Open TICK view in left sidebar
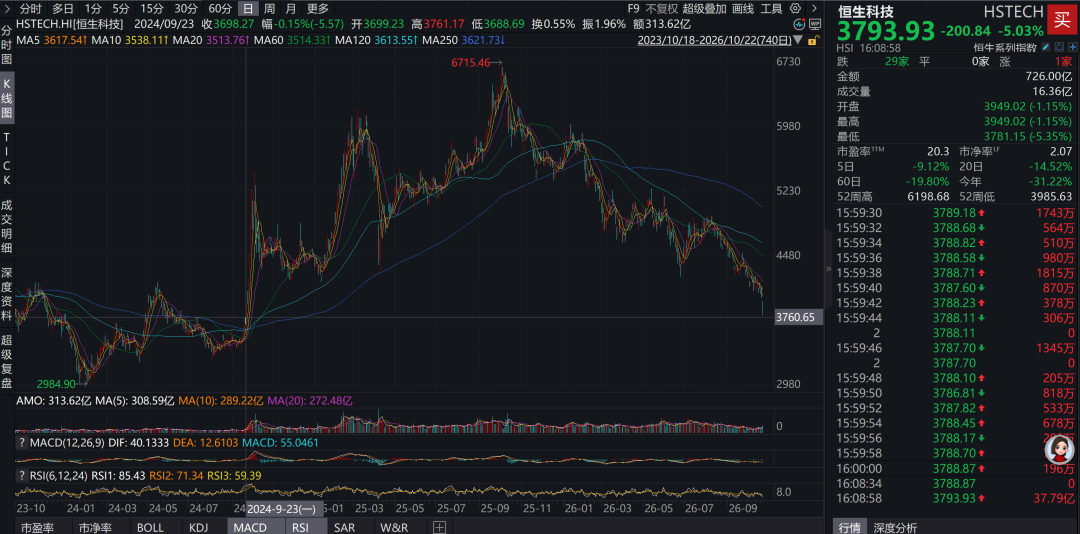Image resolution: width=1080 pixels, height=534 pixels. coord(6,158)
